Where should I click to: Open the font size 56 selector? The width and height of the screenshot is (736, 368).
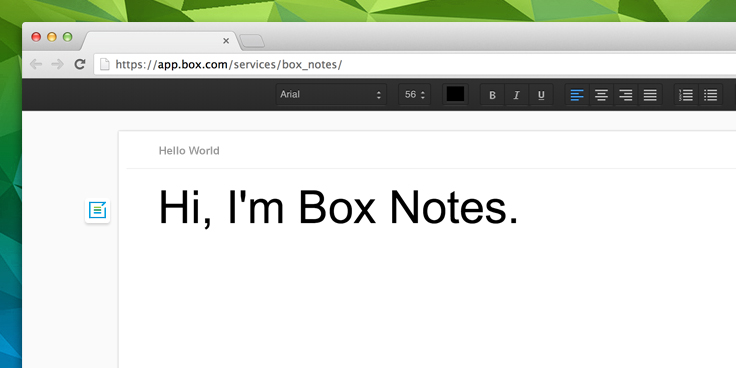pos(414,95)
